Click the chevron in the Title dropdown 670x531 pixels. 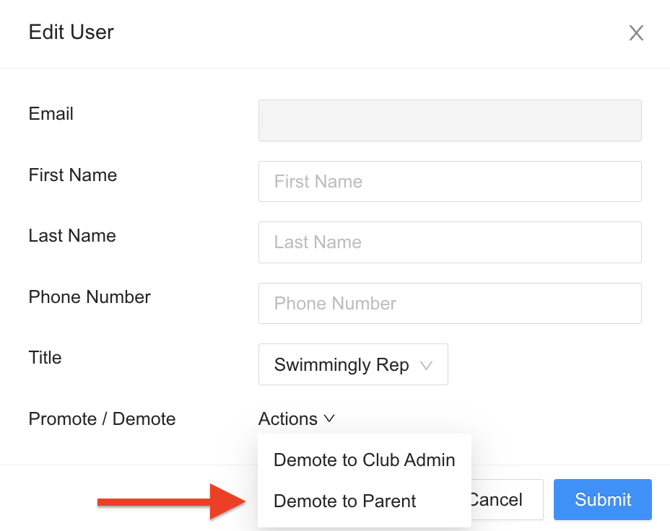pos(427,365)
